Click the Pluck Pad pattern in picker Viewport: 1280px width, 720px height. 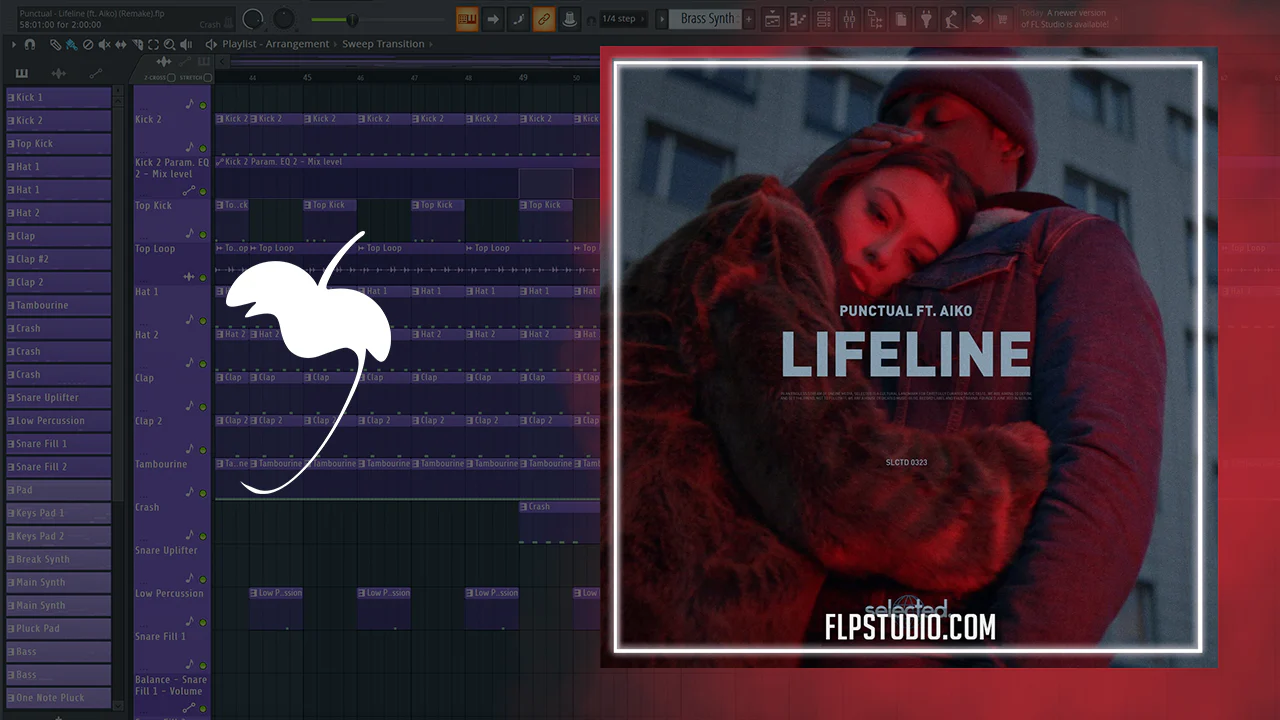(x=58, y=628)
